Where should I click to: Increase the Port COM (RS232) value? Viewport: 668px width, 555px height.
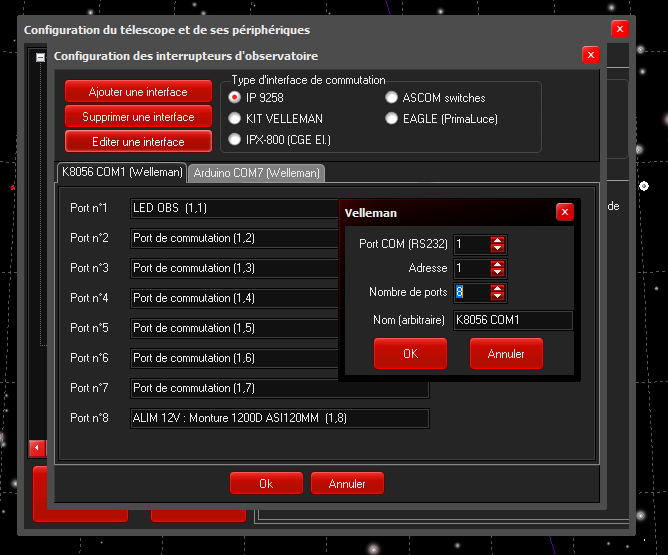point(497,240)
